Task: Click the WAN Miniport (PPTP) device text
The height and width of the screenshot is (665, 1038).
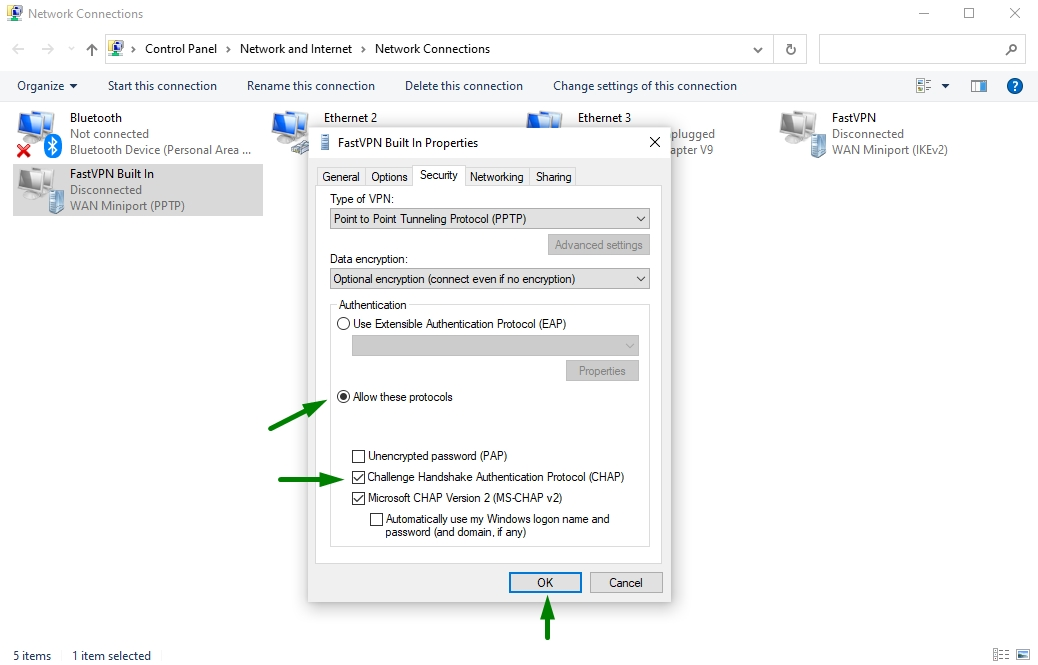Action: tap(127, 206)
